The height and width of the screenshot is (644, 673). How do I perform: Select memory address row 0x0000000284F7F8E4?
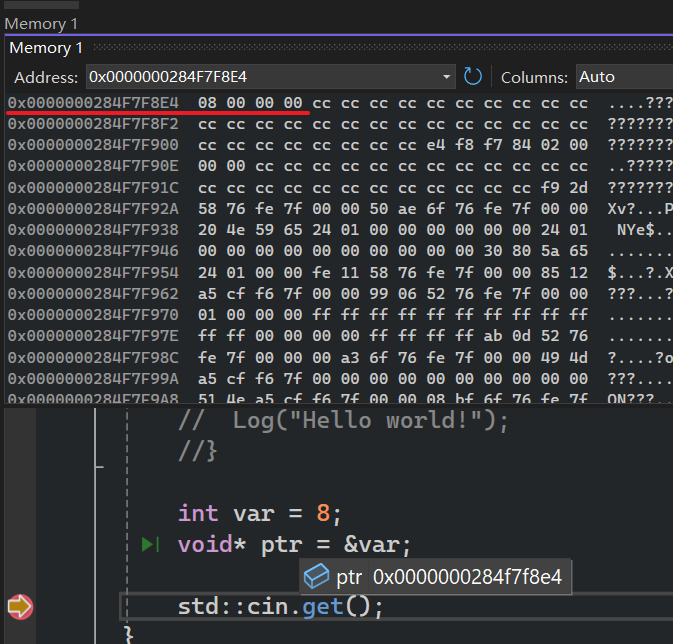[x=93, y=103]
